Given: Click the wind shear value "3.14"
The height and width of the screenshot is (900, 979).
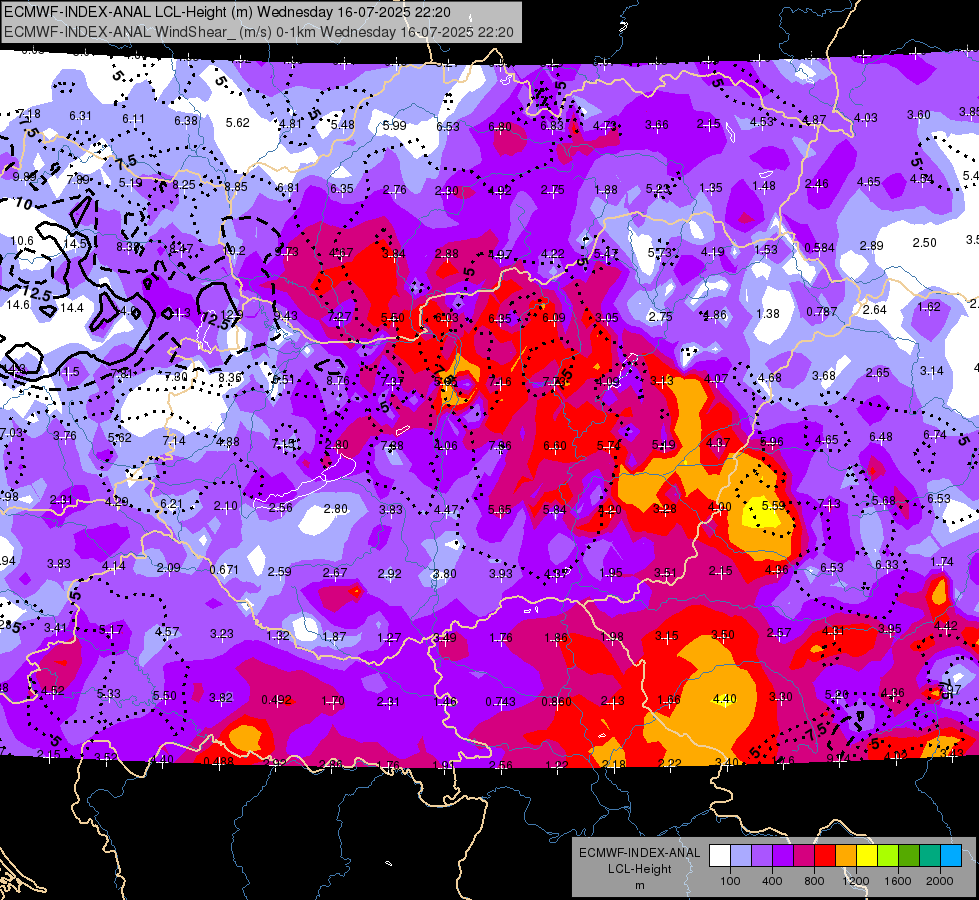Looking at the screenshot, I should click(x=932, y=371).
